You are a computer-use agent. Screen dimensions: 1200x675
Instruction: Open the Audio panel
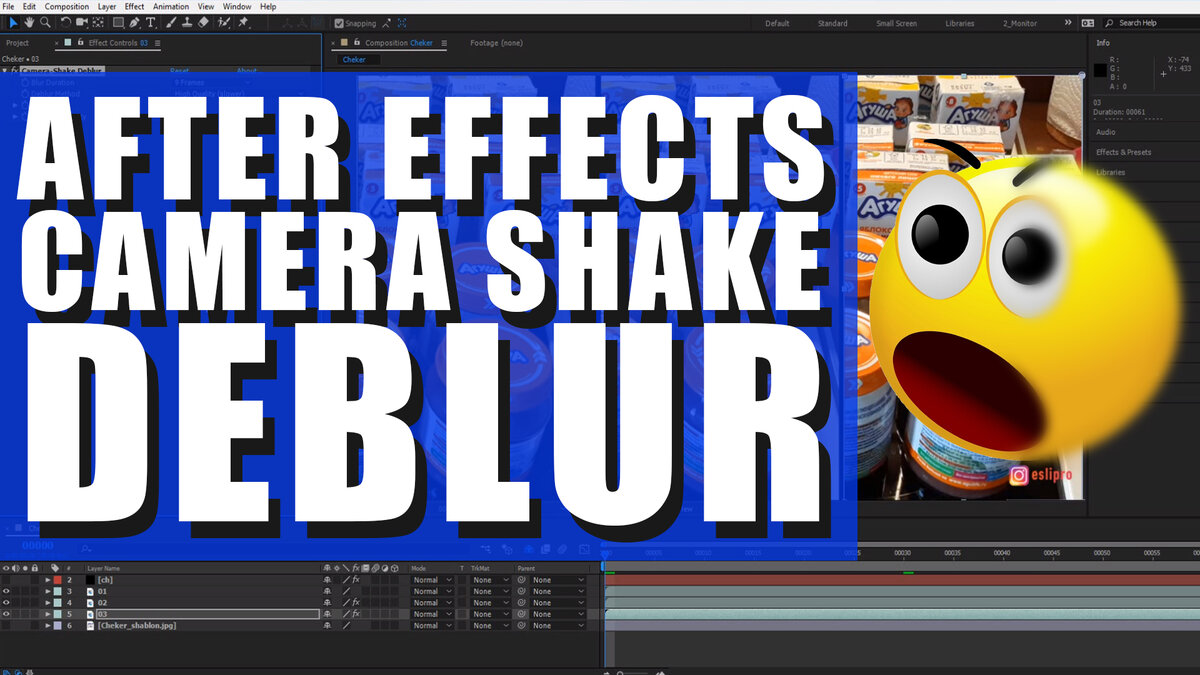(1105, 132)
